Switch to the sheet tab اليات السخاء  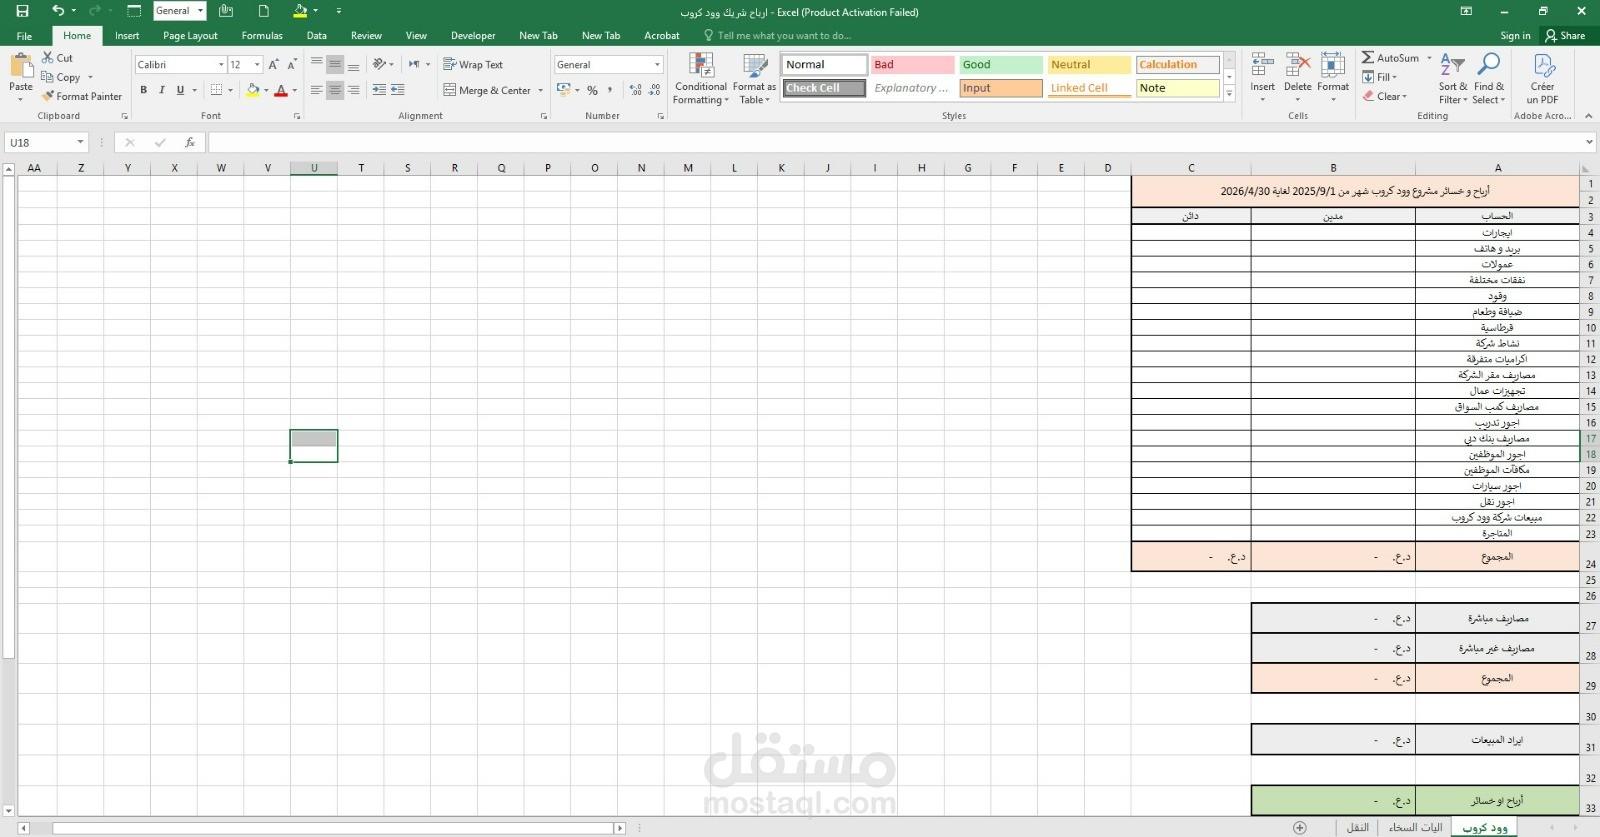[x=1415, y=828]
